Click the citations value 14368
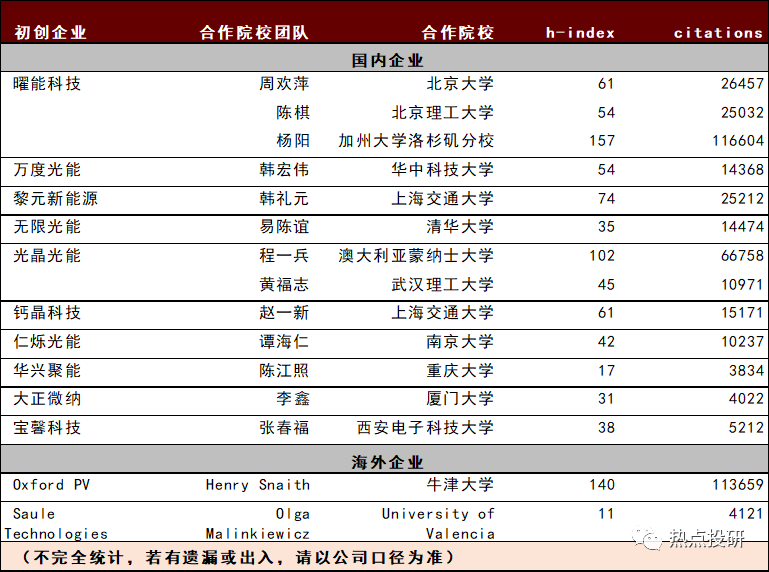The width and height of the screenshot is (769, 572). click(743, 170)
